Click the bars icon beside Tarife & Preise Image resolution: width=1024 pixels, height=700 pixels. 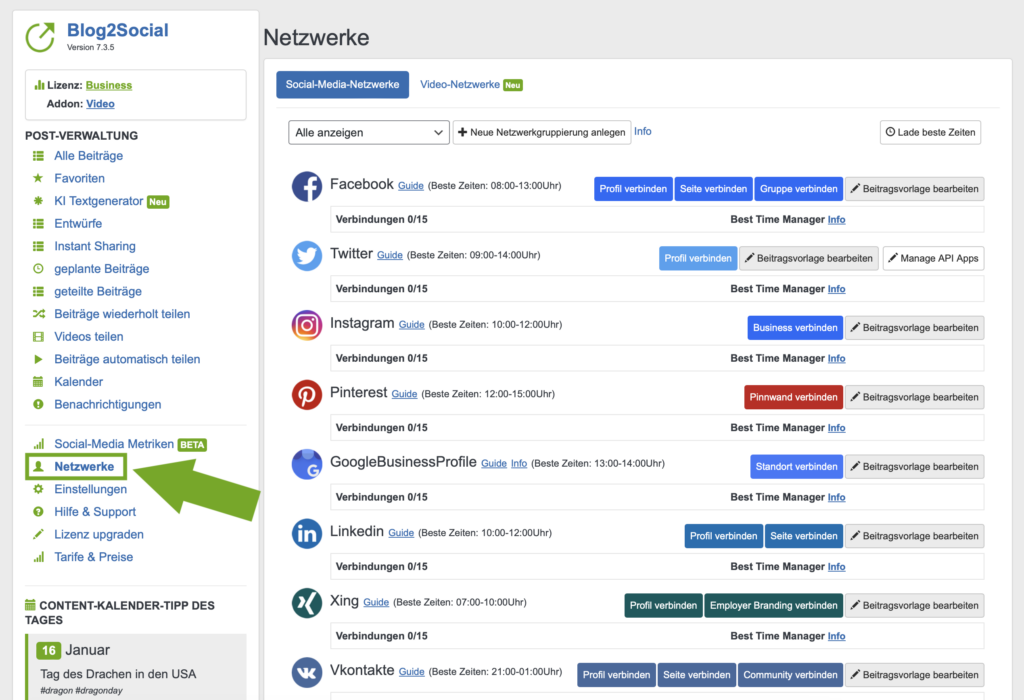point(39,557)
